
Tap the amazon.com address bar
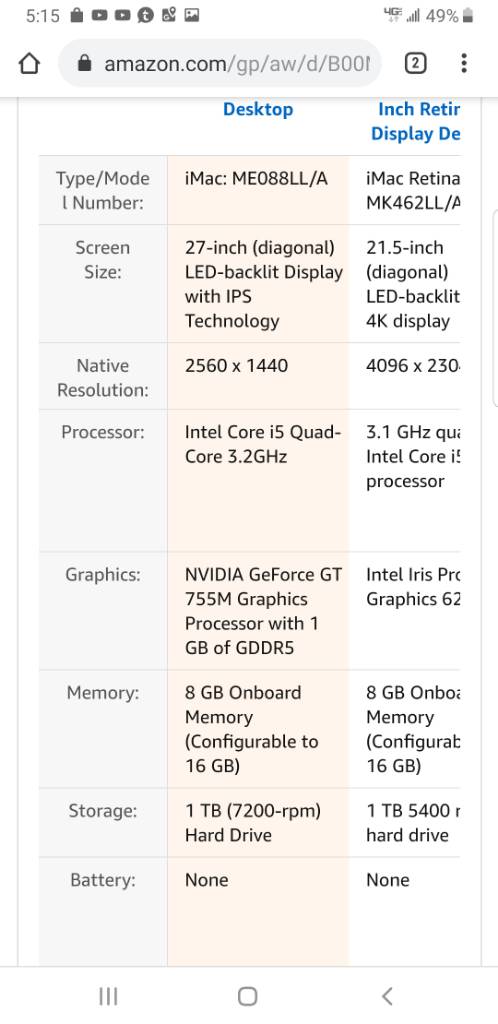pos(219,63)
